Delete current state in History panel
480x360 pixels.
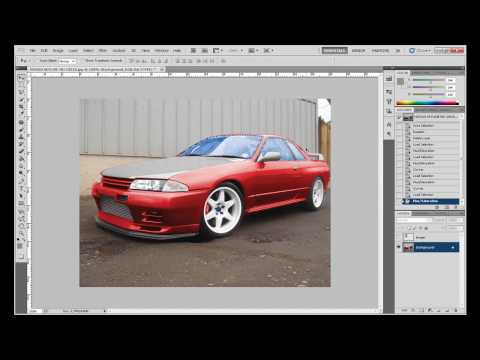[455, 207]
